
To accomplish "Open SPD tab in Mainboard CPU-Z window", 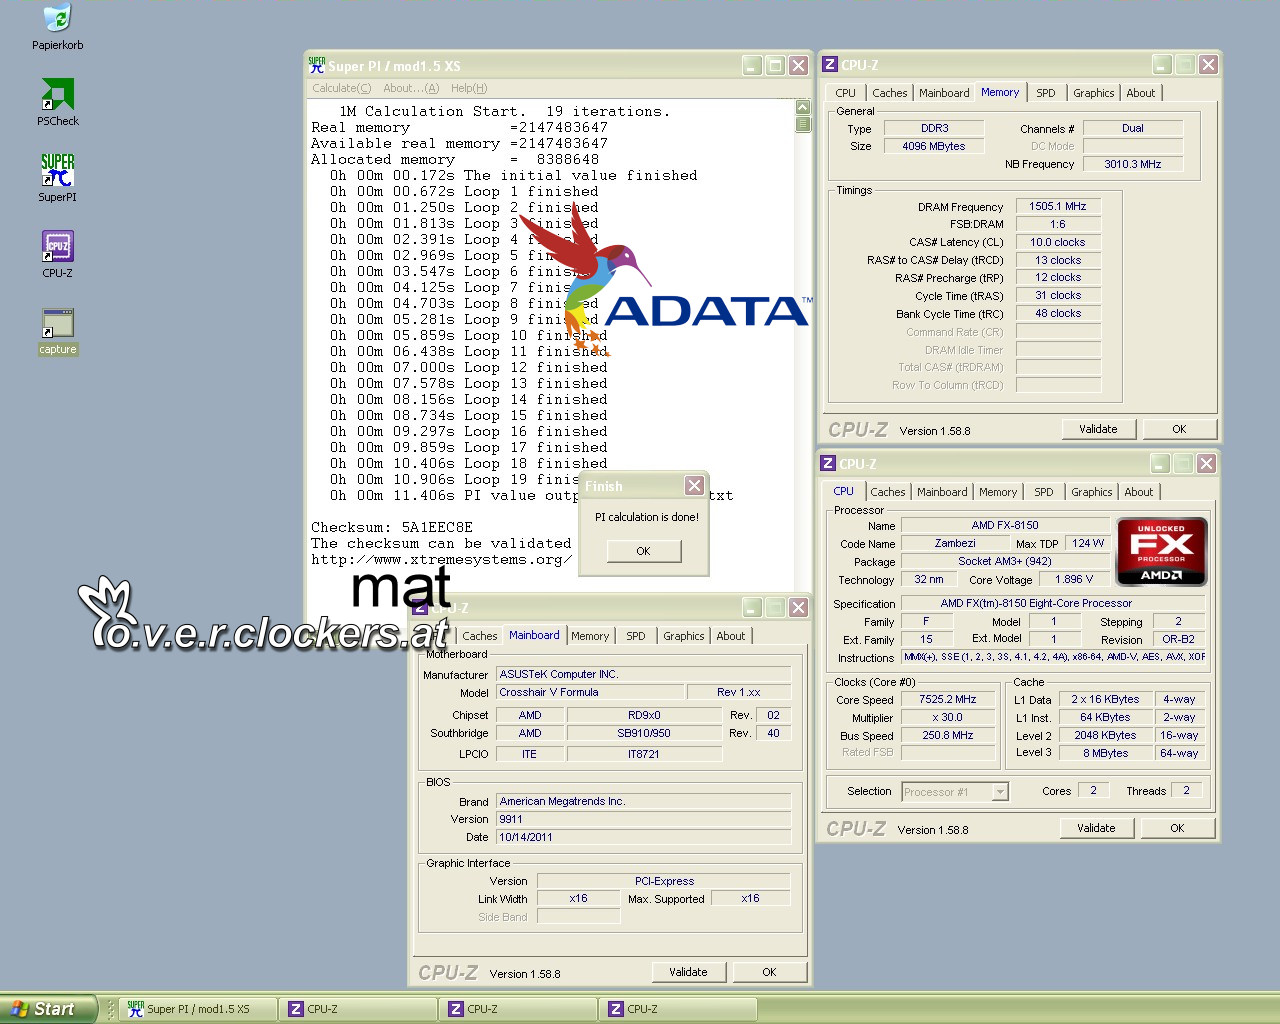I will pos(636,636).
